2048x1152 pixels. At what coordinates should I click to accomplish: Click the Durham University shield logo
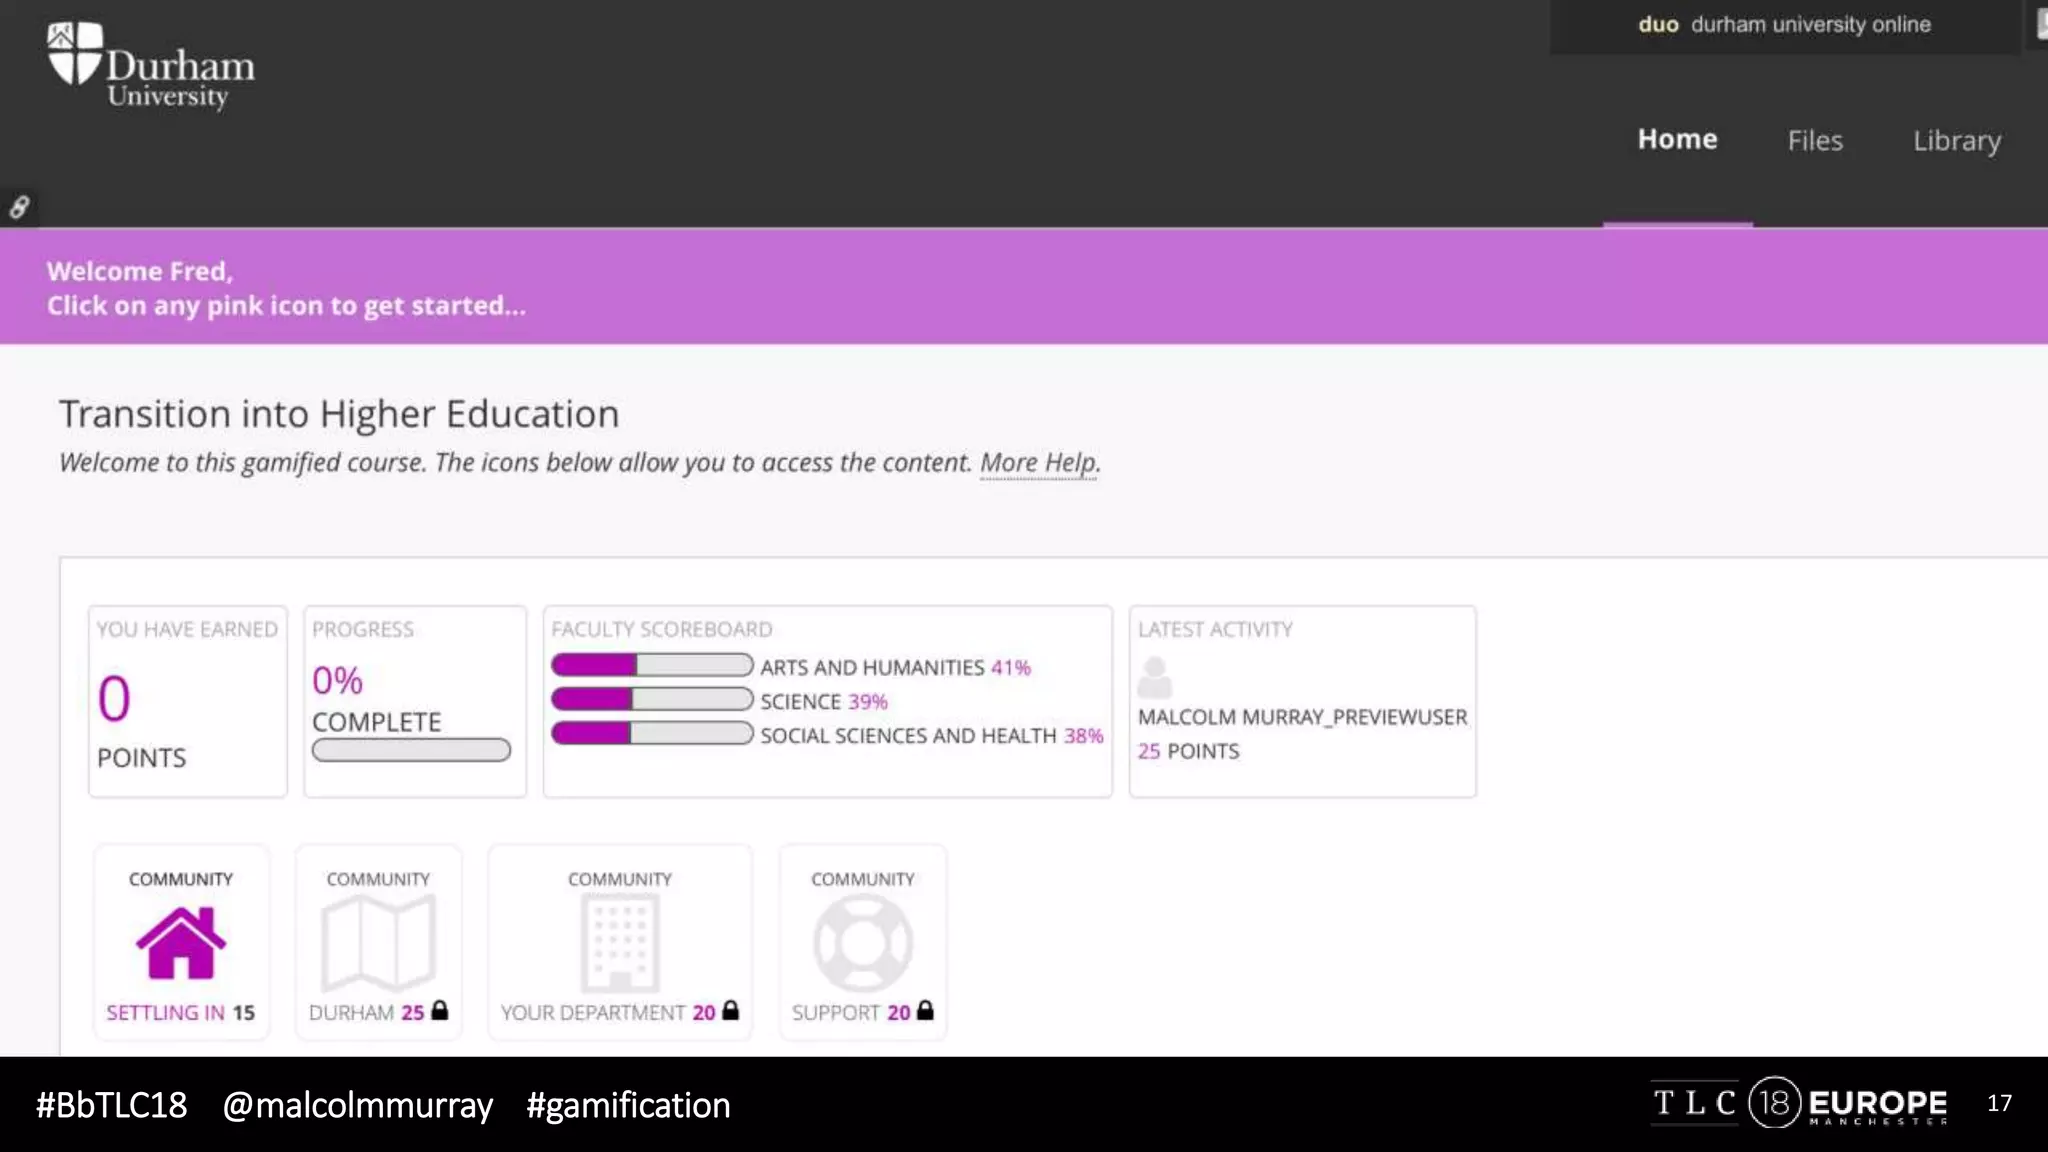tap(75, 53)
